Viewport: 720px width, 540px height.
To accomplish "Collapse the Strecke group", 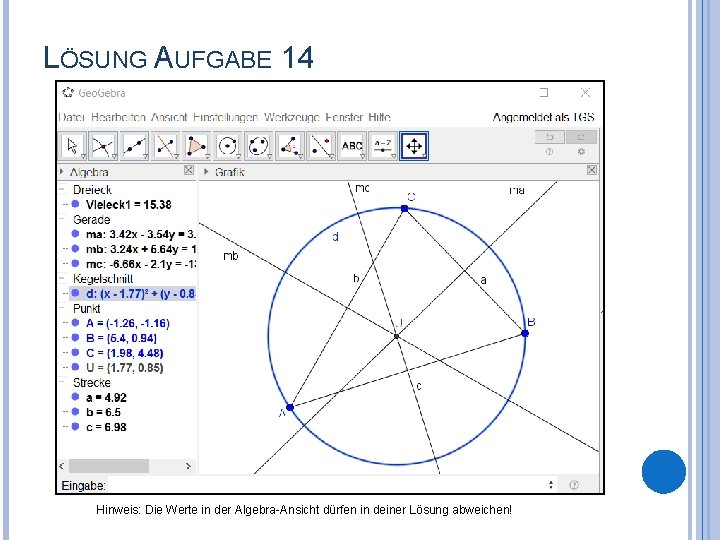I will point(62,382).
